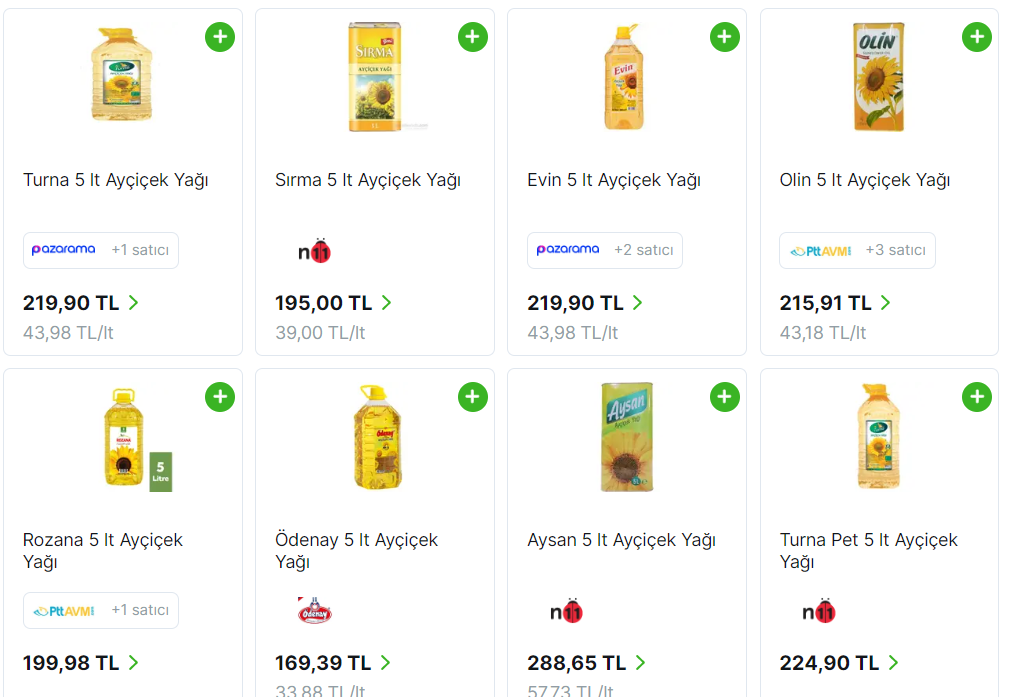Expand the 195,00 TL price arrow for Sırma
This screenshot has width=1016, height=697.
387,303
